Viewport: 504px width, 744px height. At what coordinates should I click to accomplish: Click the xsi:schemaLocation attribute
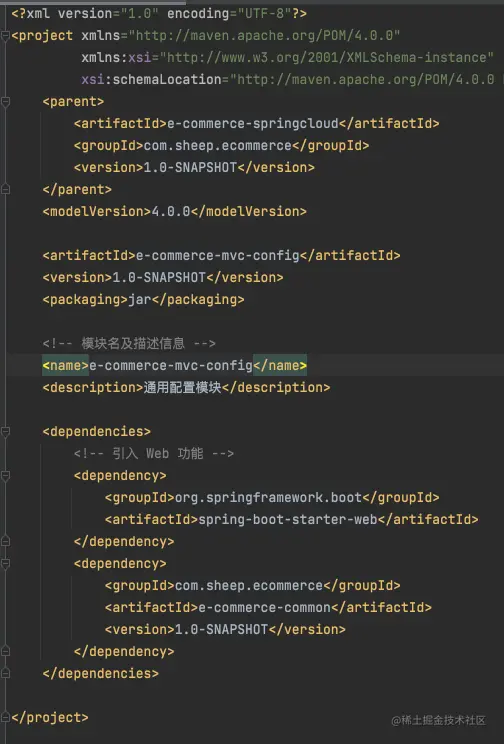(151, 79)
